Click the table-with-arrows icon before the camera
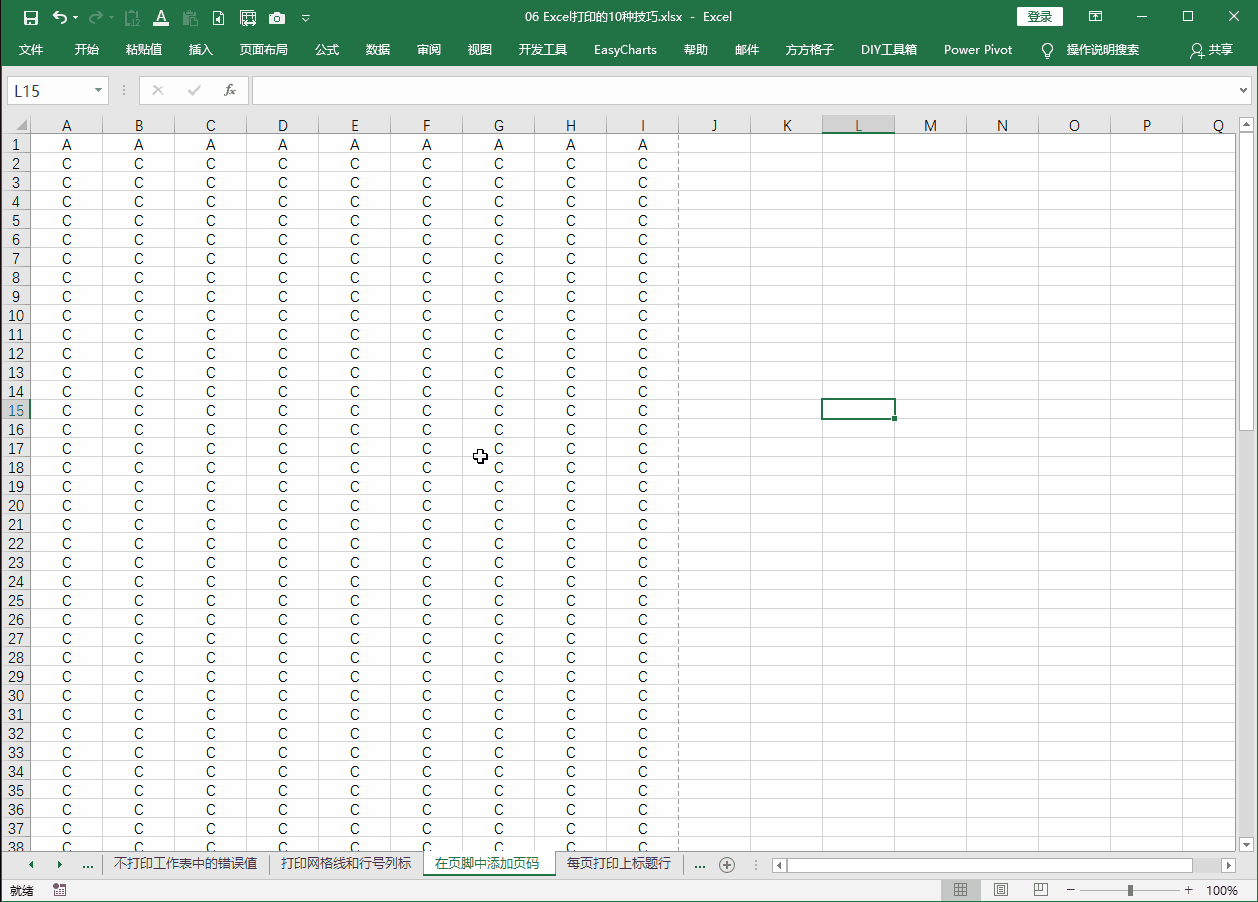The height and width of the screenshot is (902, 1258). coord(248,17)
